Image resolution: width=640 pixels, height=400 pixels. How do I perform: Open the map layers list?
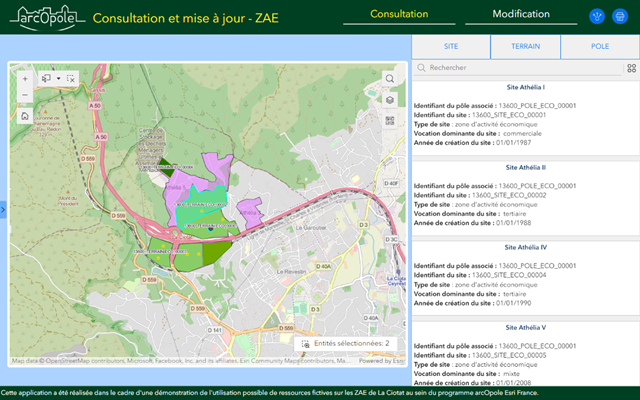(390, 100)
